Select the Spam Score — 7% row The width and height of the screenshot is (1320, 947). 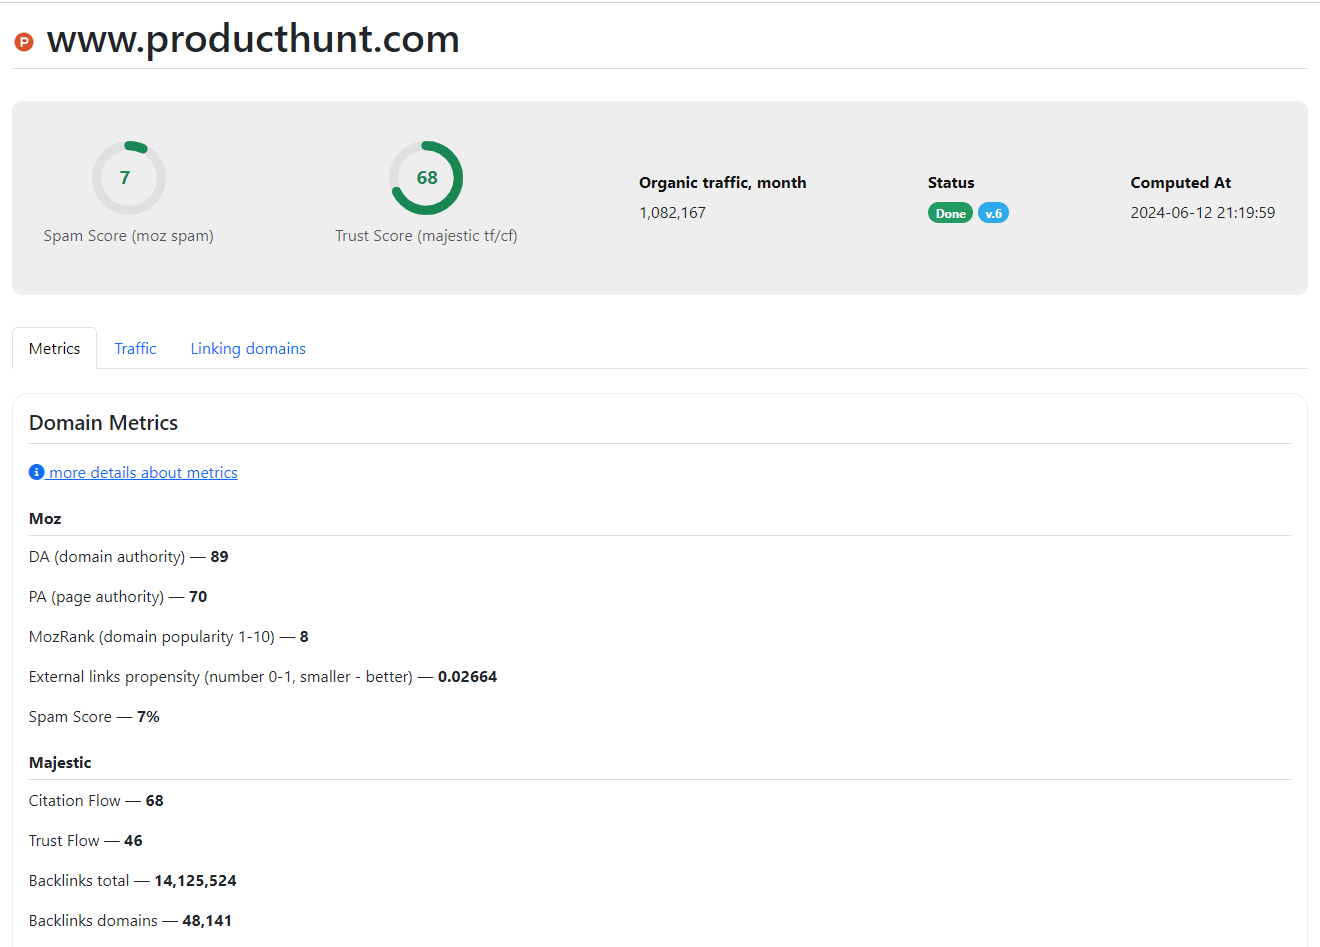(x=94, y=717)
